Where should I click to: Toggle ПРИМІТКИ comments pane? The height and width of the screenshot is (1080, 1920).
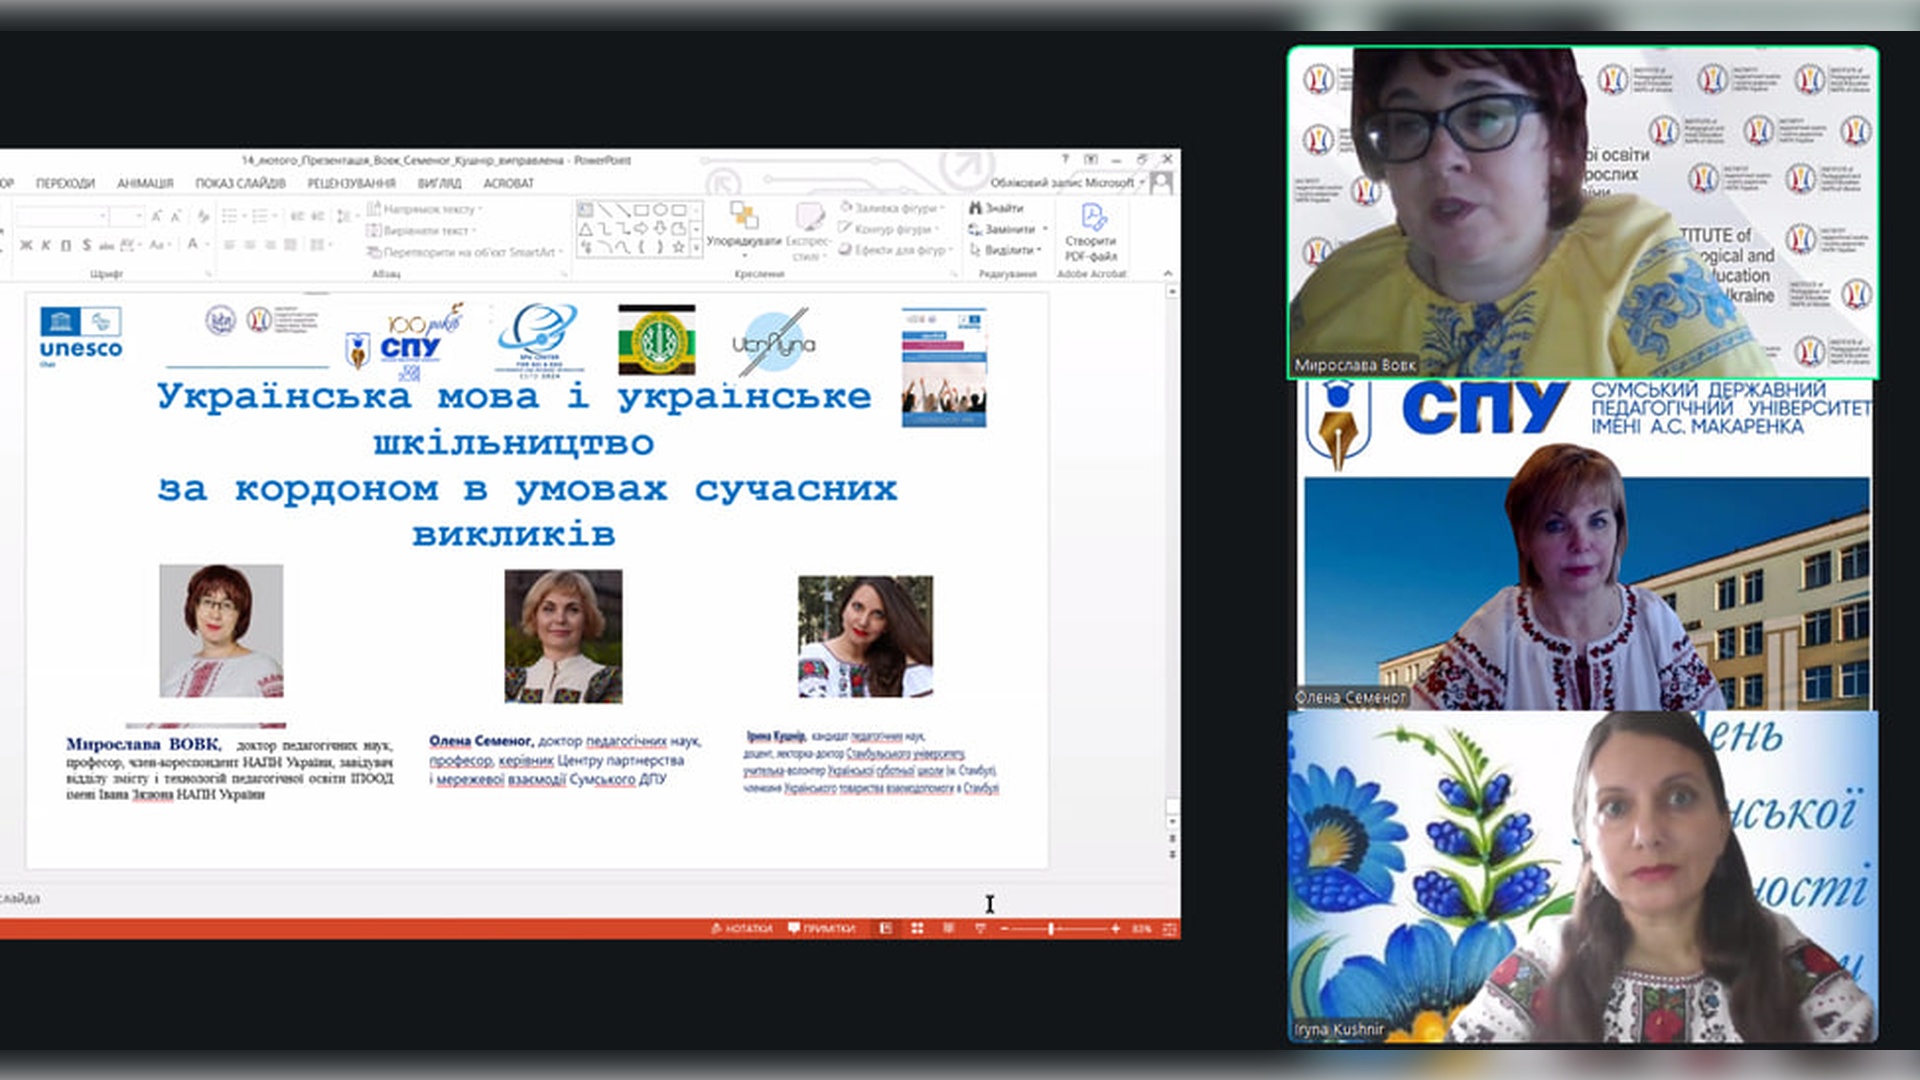pos(822,929)
